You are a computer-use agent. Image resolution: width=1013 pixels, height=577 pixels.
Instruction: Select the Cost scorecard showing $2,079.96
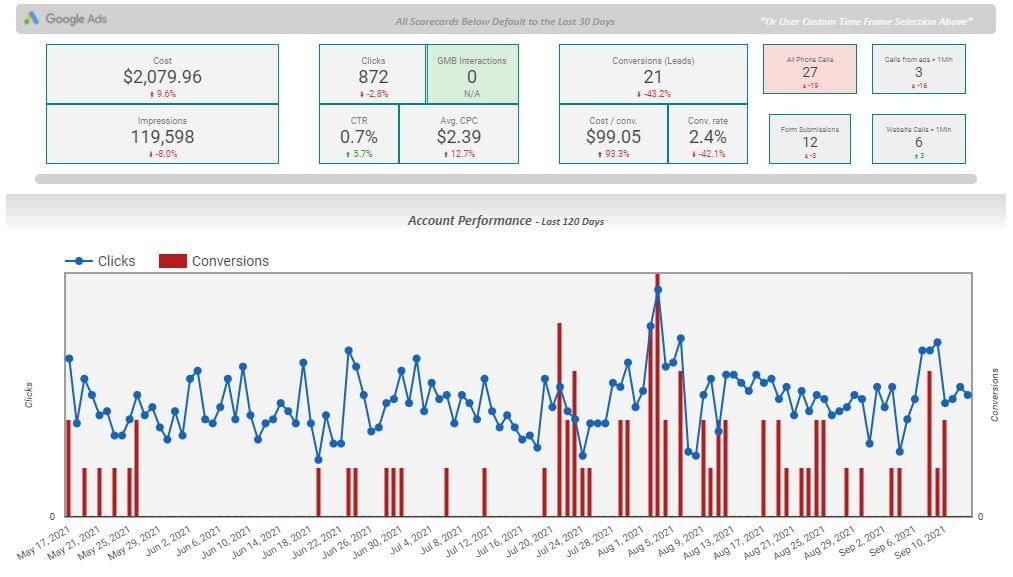162,74
